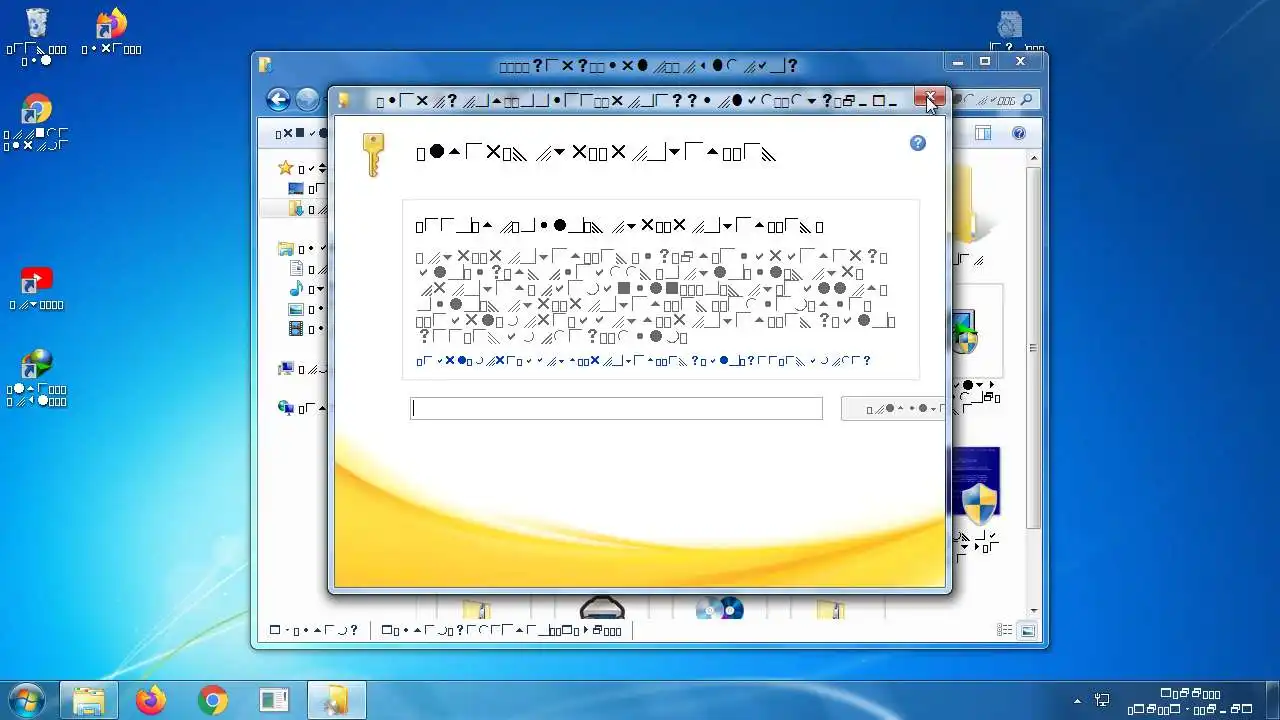This screenshot has height=720, width=1280.
Task: Select the Desktop entry icon under Favorites
Action: [x=296, y=188]
